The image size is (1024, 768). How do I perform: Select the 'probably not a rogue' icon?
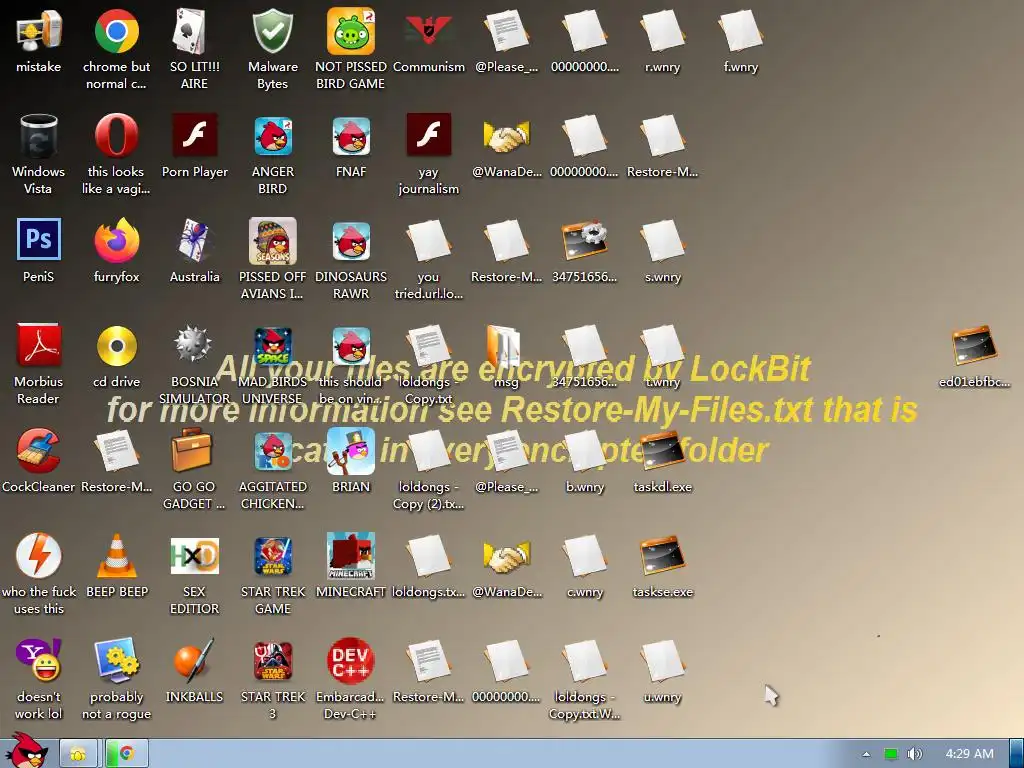116,660
